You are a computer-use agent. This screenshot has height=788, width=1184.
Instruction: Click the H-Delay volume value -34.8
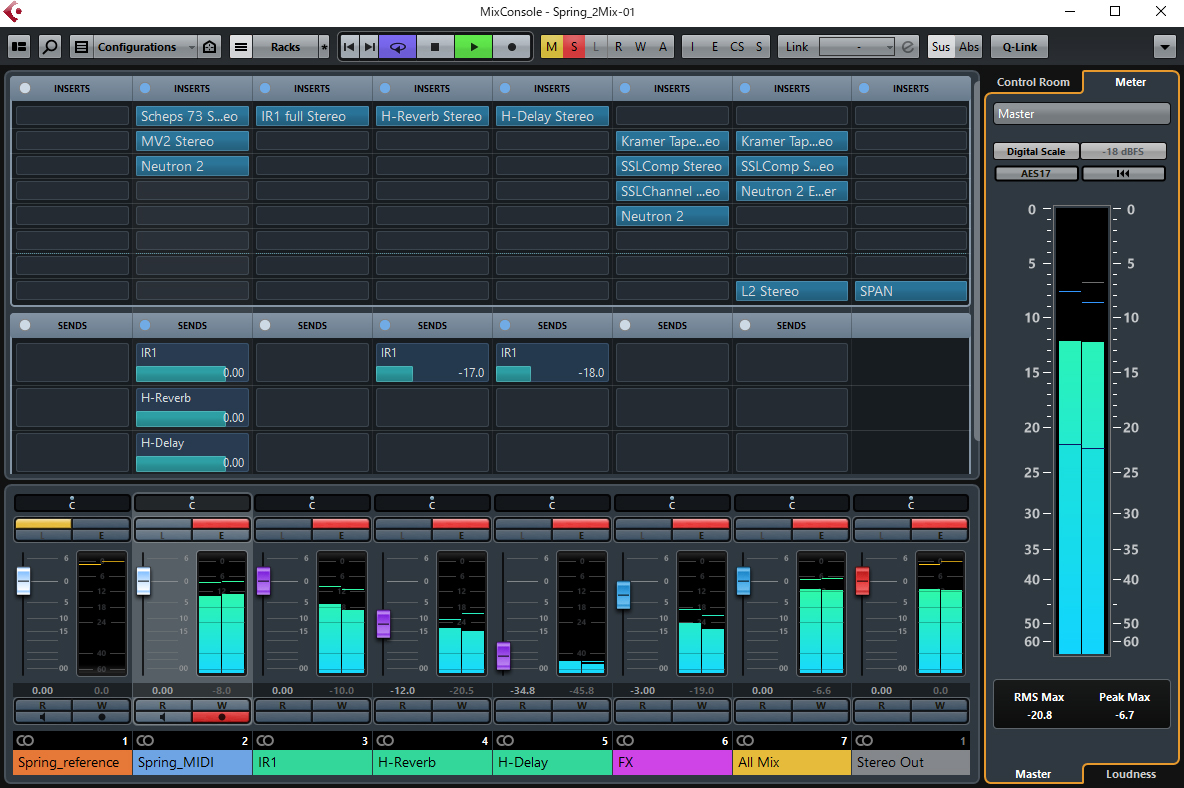click(x=523, y=691)
